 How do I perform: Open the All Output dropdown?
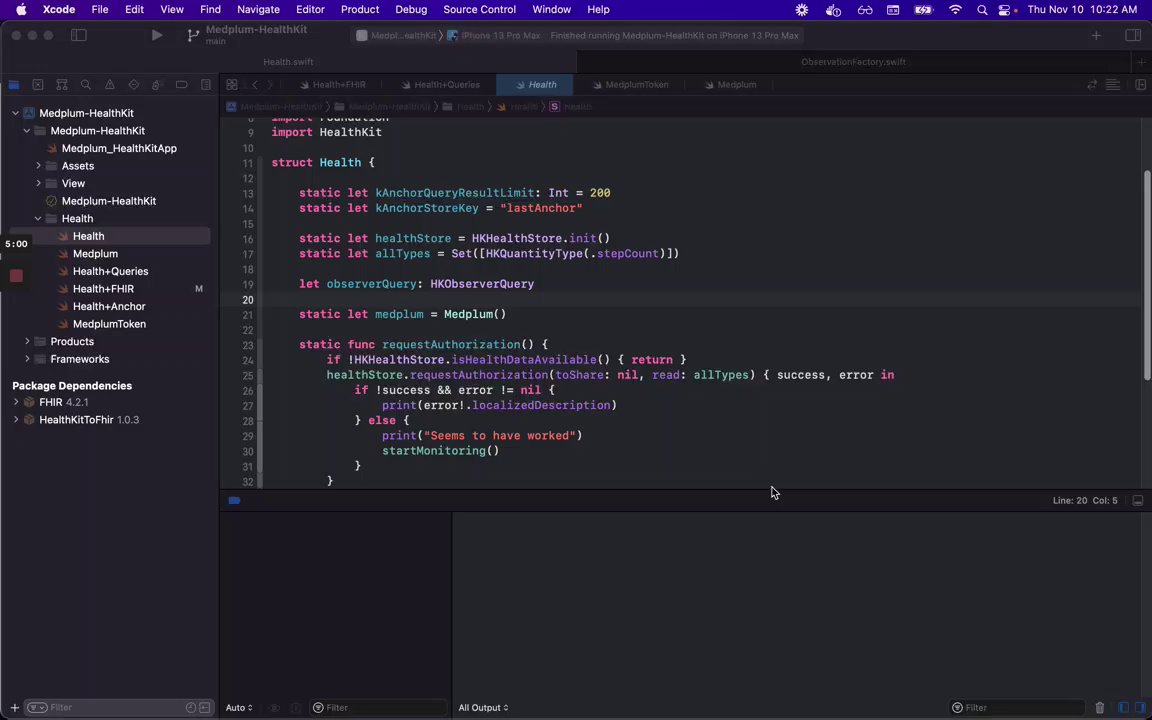483,708
